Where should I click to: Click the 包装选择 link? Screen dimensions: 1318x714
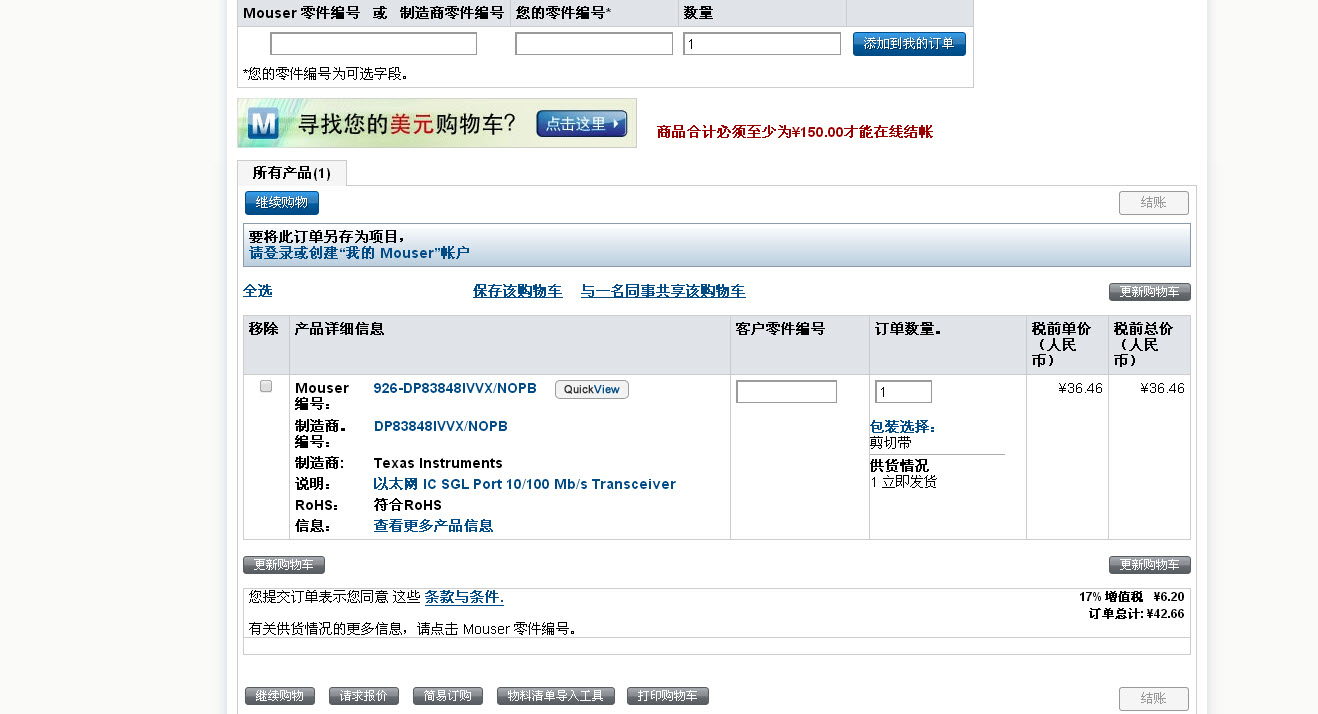[903, 427]
